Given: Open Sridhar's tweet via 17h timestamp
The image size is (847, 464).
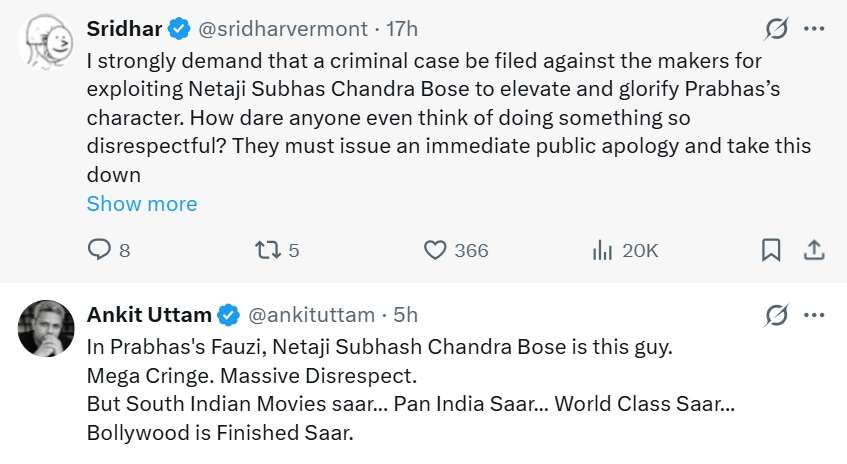Looking at the screenshot, I should click(402, 29).
